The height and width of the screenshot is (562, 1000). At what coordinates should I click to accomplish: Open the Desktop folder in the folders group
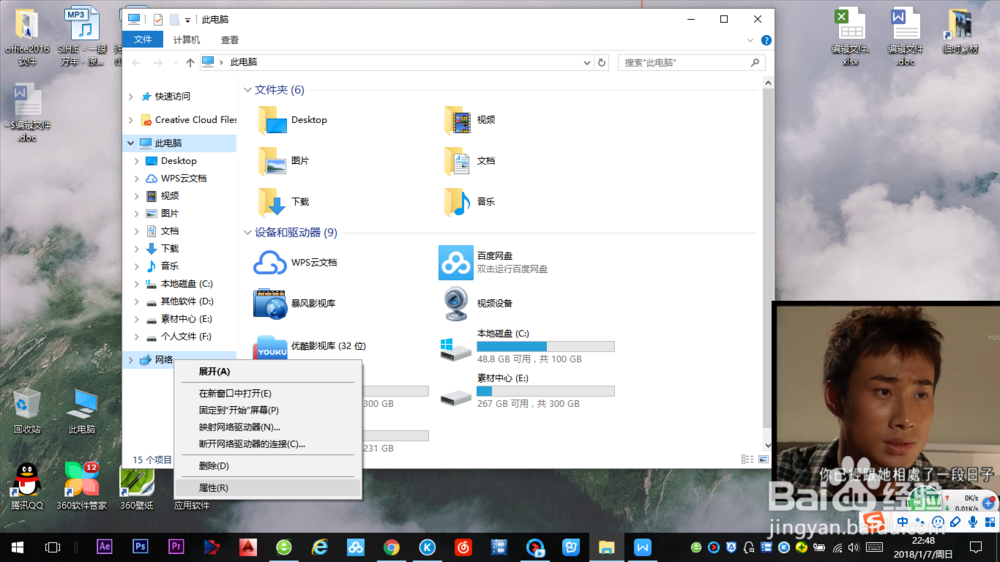point(272,120)
